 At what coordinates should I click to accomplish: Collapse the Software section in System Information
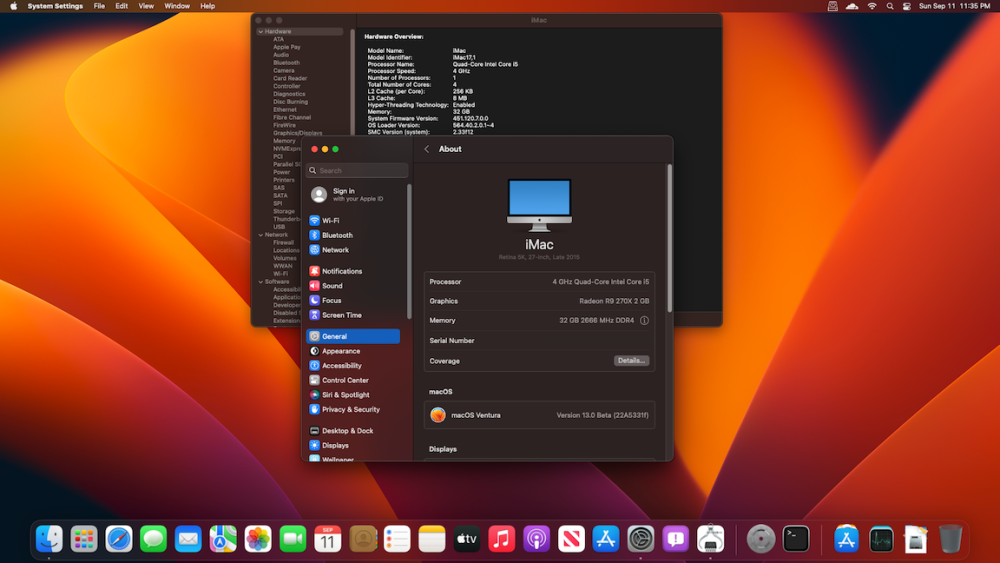[261, 281]
